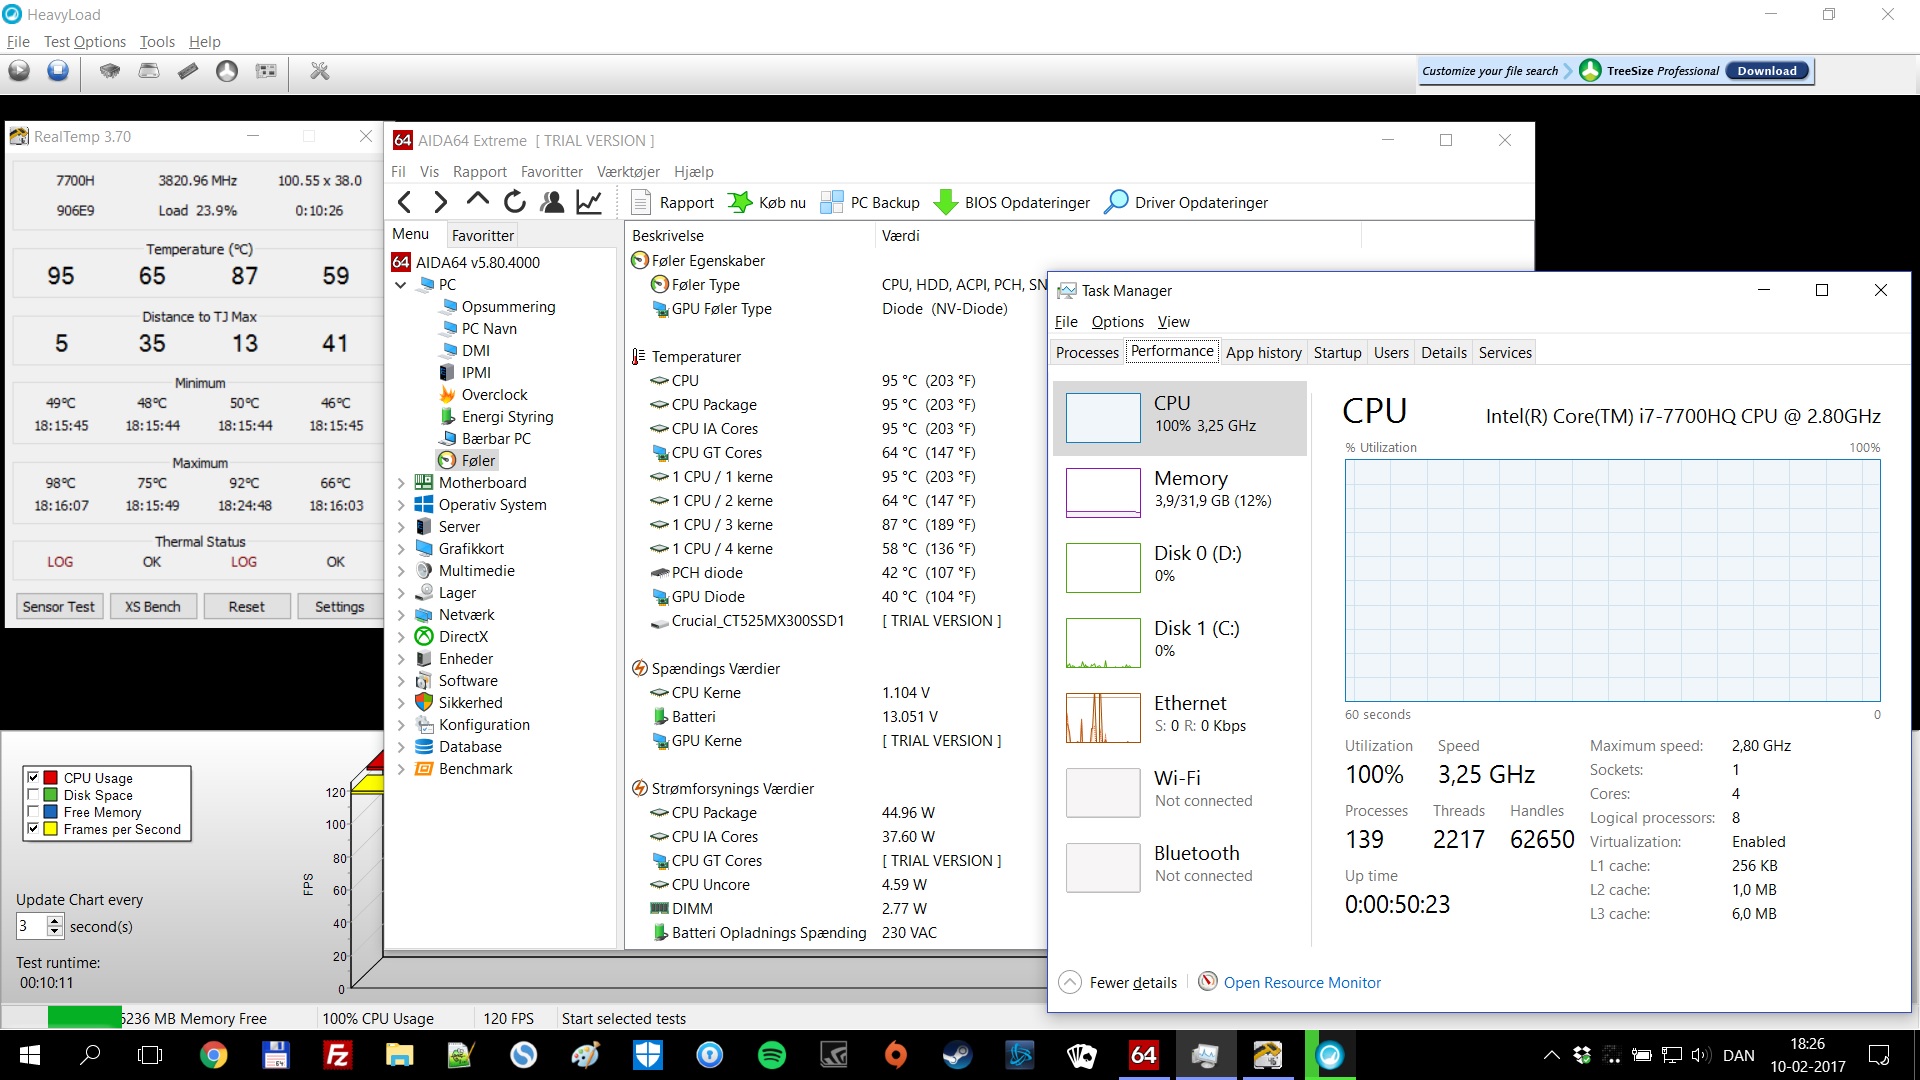The height and width of the screenshot is (1080, 1920).
Task: Click Køb nu in AIDA64 toolbar
Action: click(766, 202)
